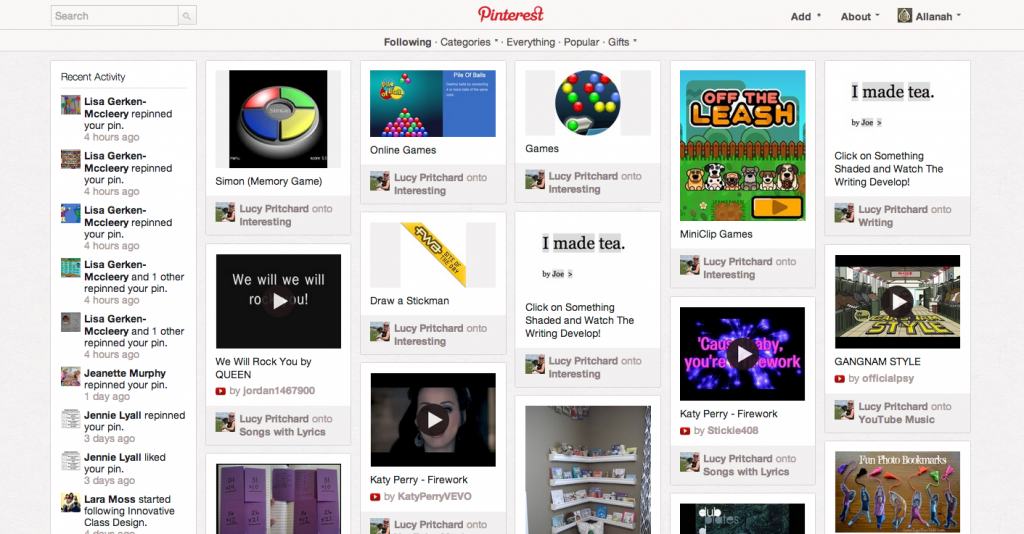Click Lucy Pritchard avatar beside YouTube Music
The height and width of the screenshot is (534, 1024).
[844, 410]
